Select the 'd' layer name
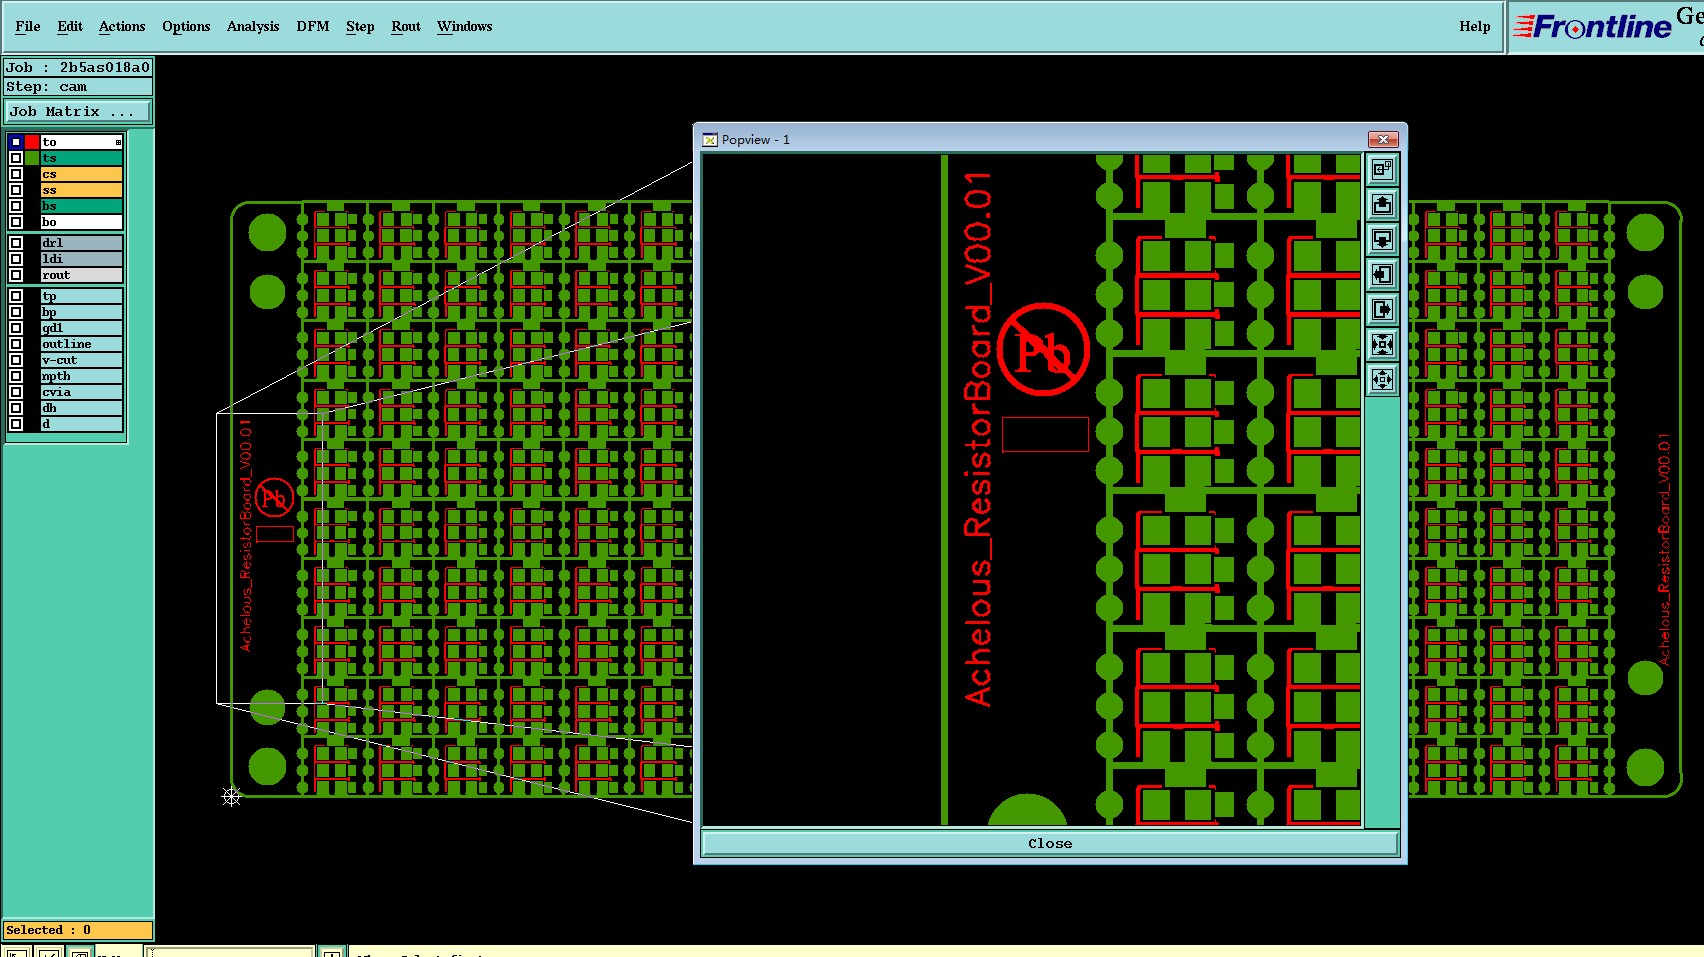Screen dimensions: 1704x957 (81, 424)
